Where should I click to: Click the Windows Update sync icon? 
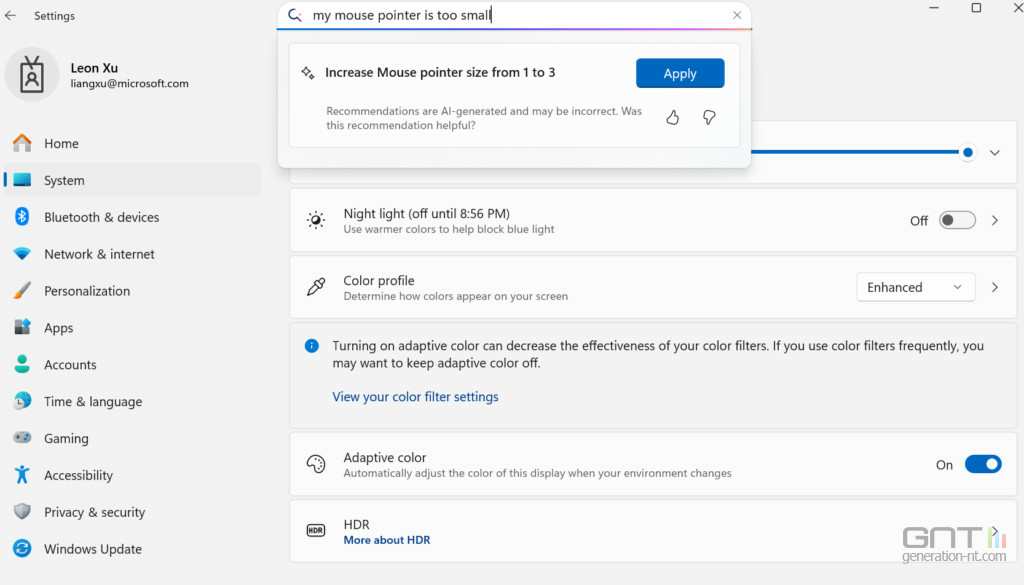[22, 548]
